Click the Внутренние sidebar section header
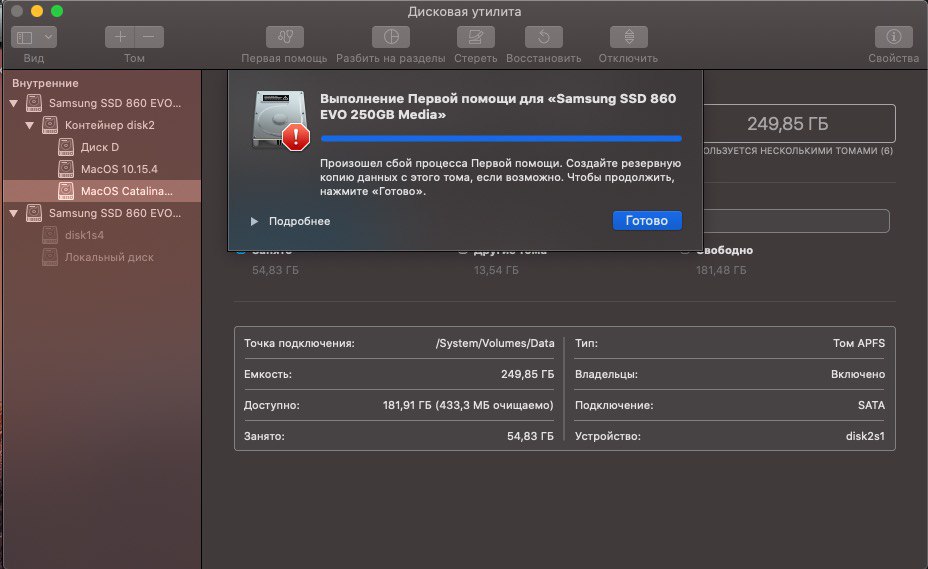928x569 pixels. [45, 83]
